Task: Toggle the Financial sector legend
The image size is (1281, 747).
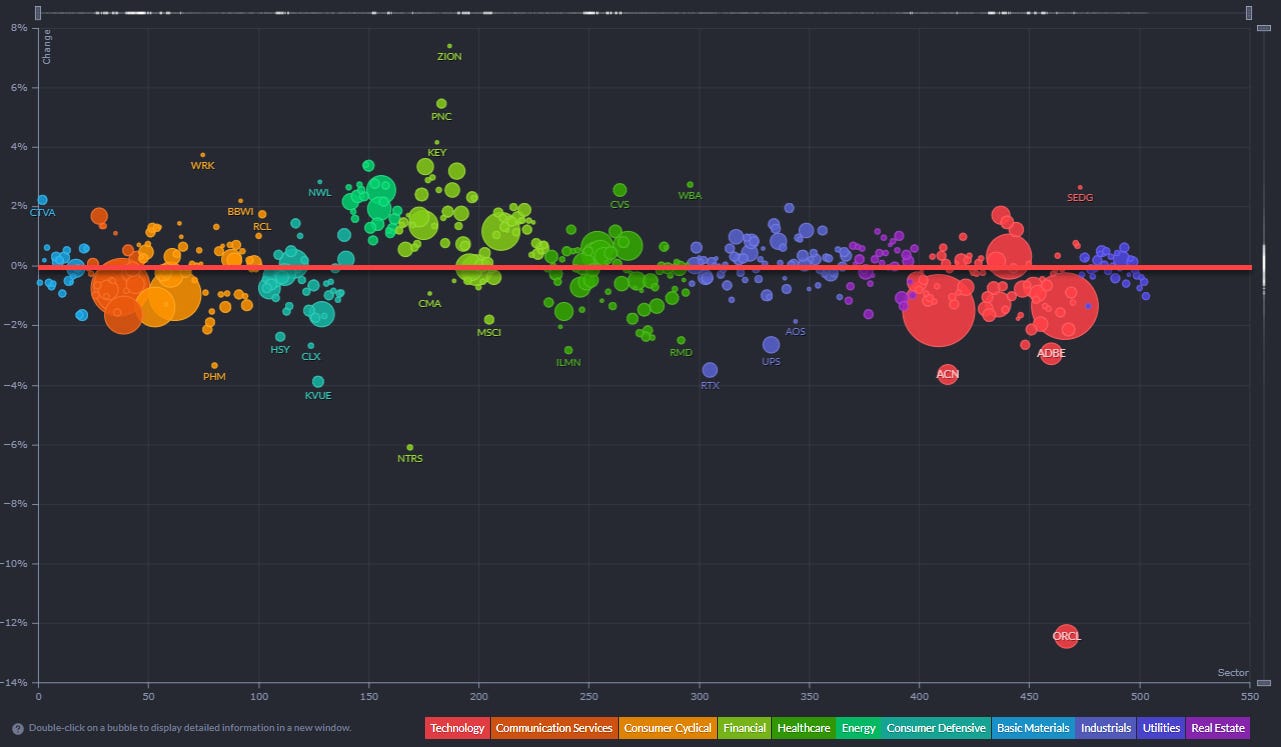Action: [x=744, y=728]
